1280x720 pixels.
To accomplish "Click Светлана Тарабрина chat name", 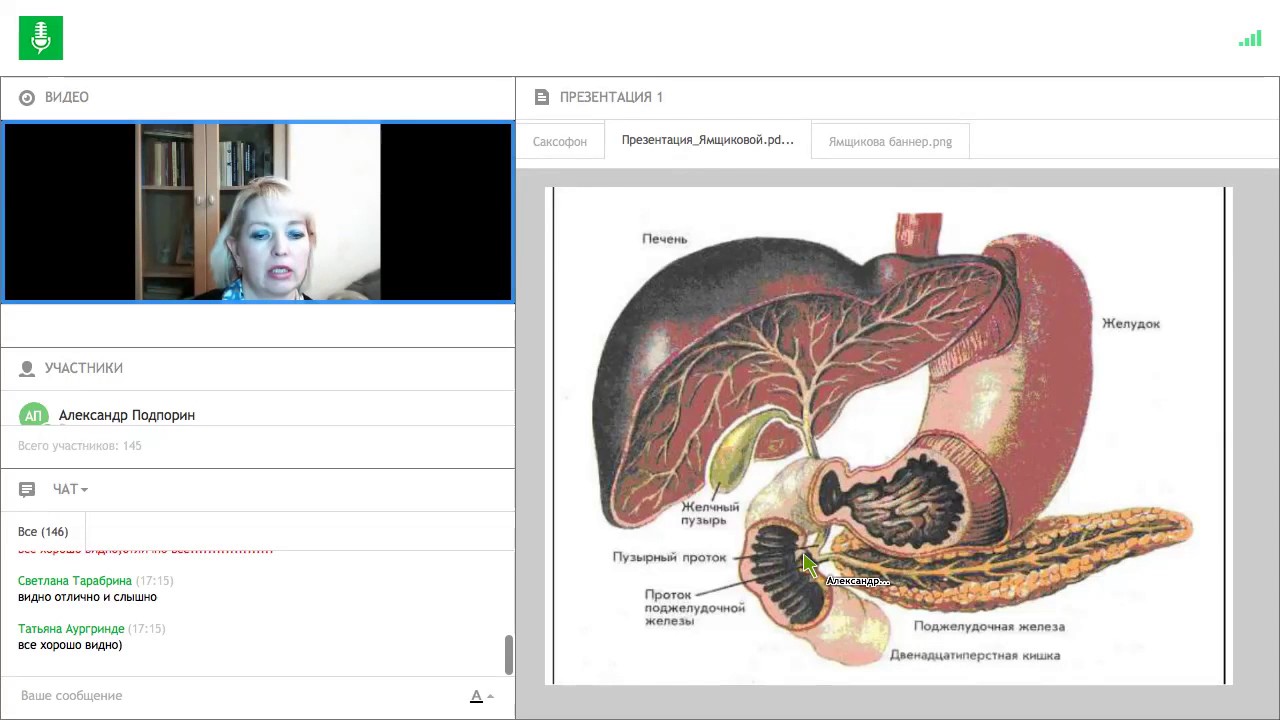I will point(75,581).
